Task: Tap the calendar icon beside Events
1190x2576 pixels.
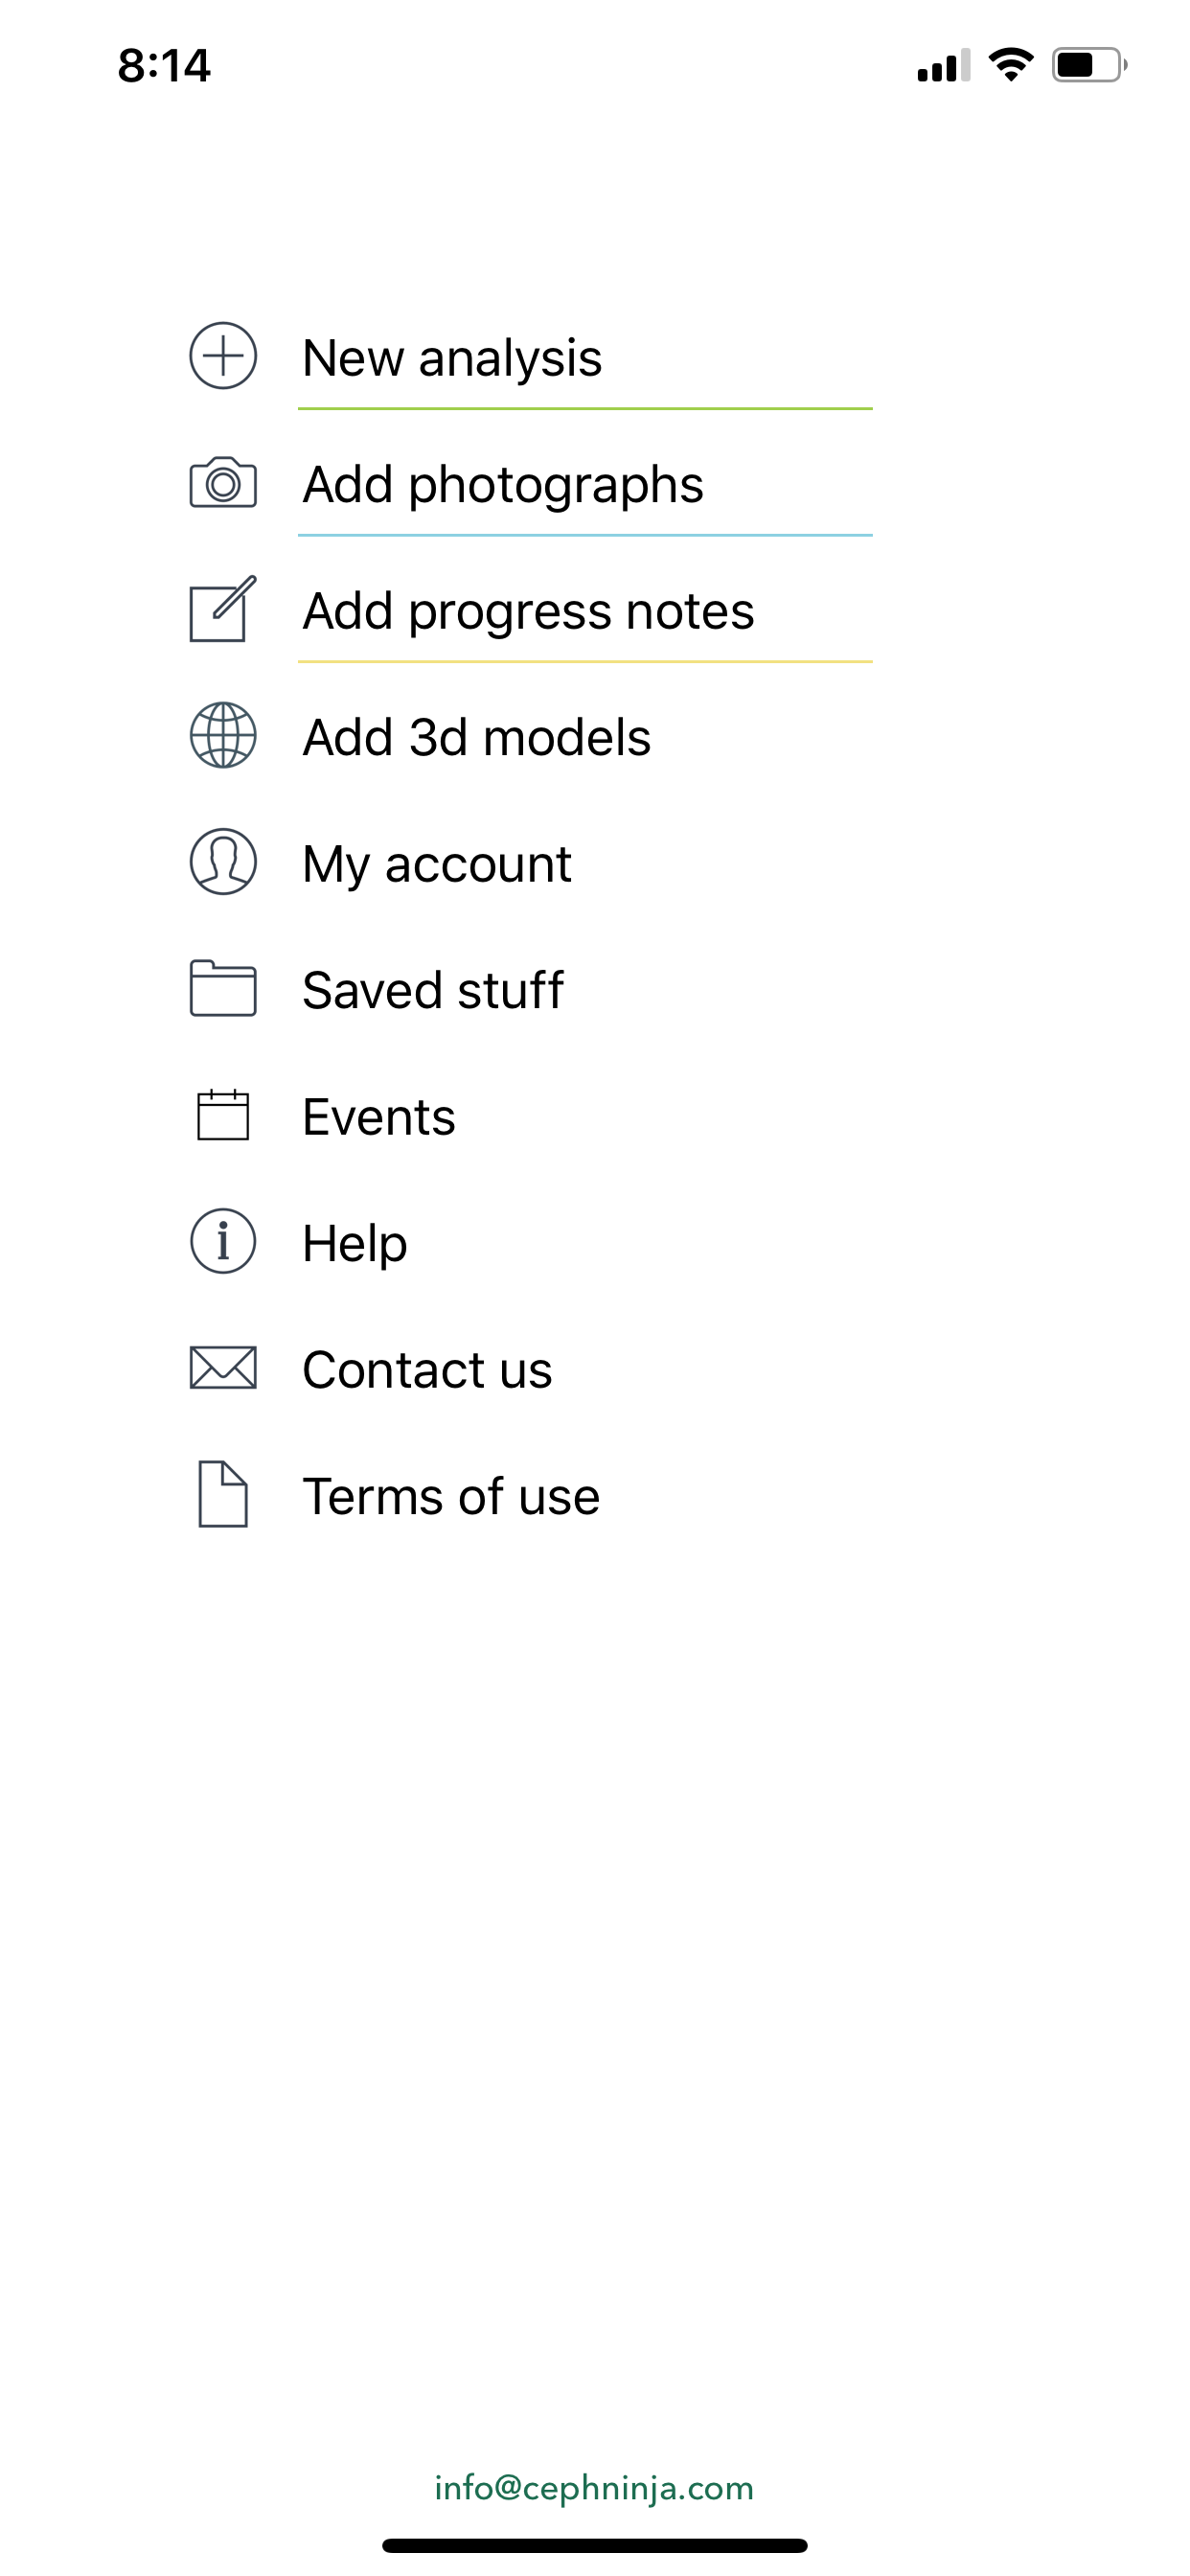Action: pos(223,1115)
